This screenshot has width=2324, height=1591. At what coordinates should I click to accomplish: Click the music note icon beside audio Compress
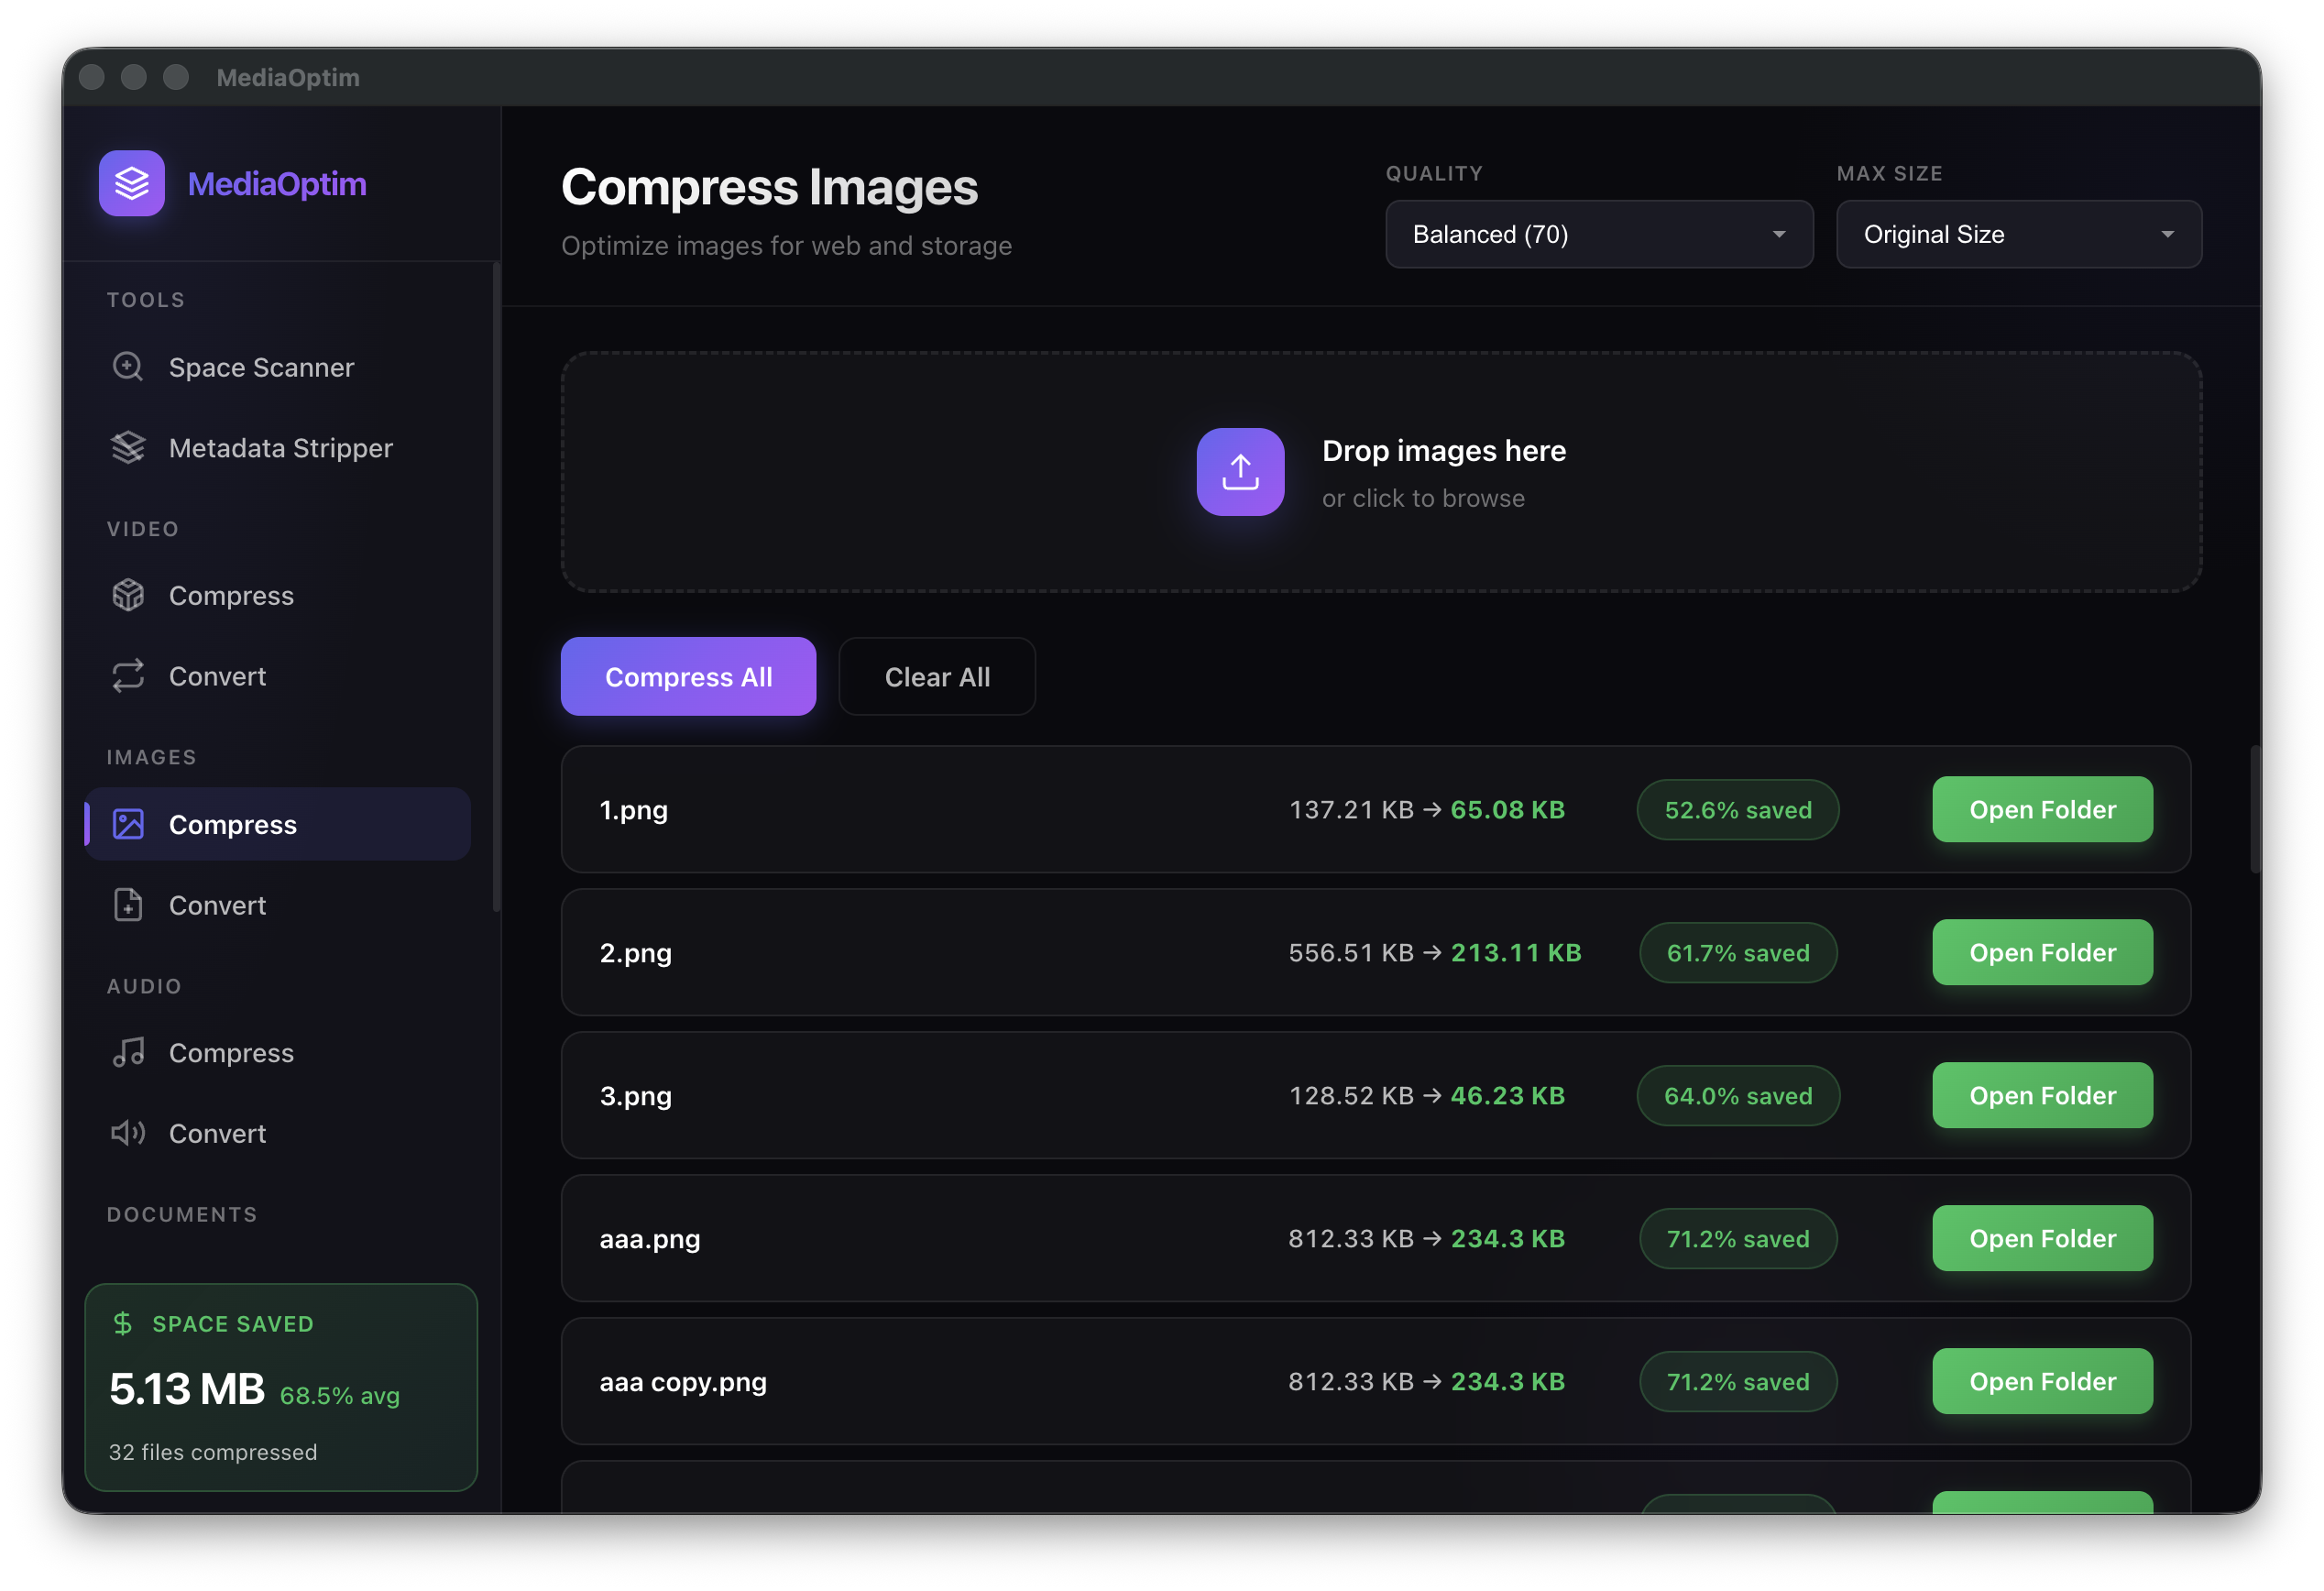coord(128,1052)
